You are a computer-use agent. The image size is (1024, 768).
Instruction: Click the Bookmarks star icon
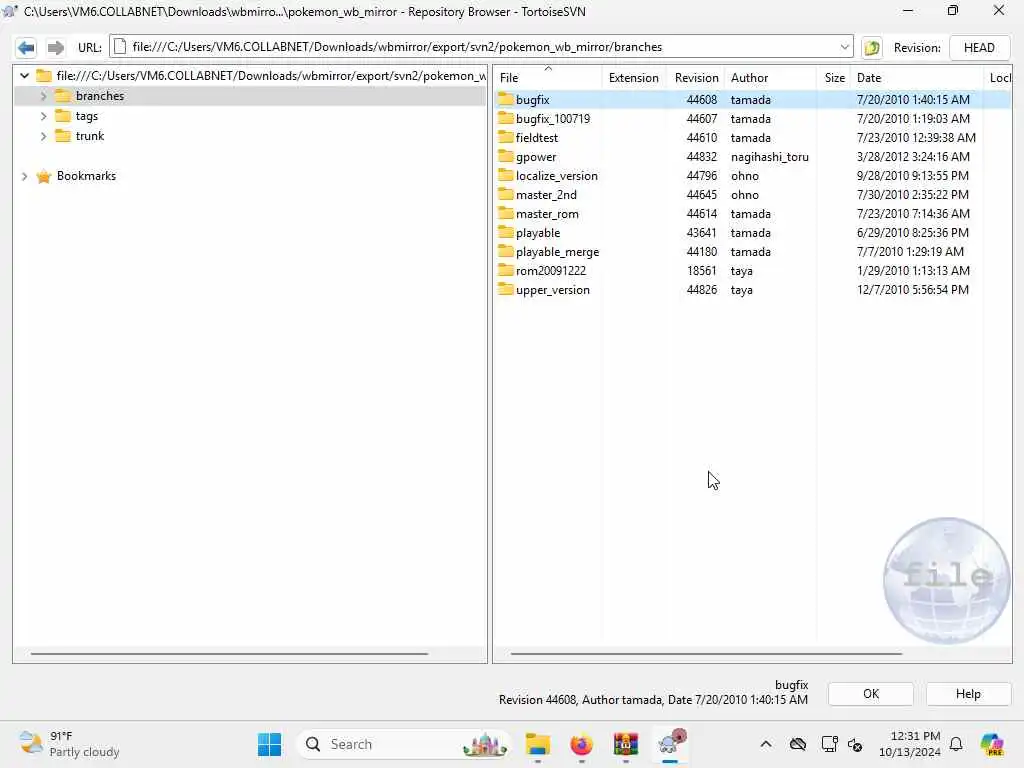pyautogui.click(x=44, y=176)
